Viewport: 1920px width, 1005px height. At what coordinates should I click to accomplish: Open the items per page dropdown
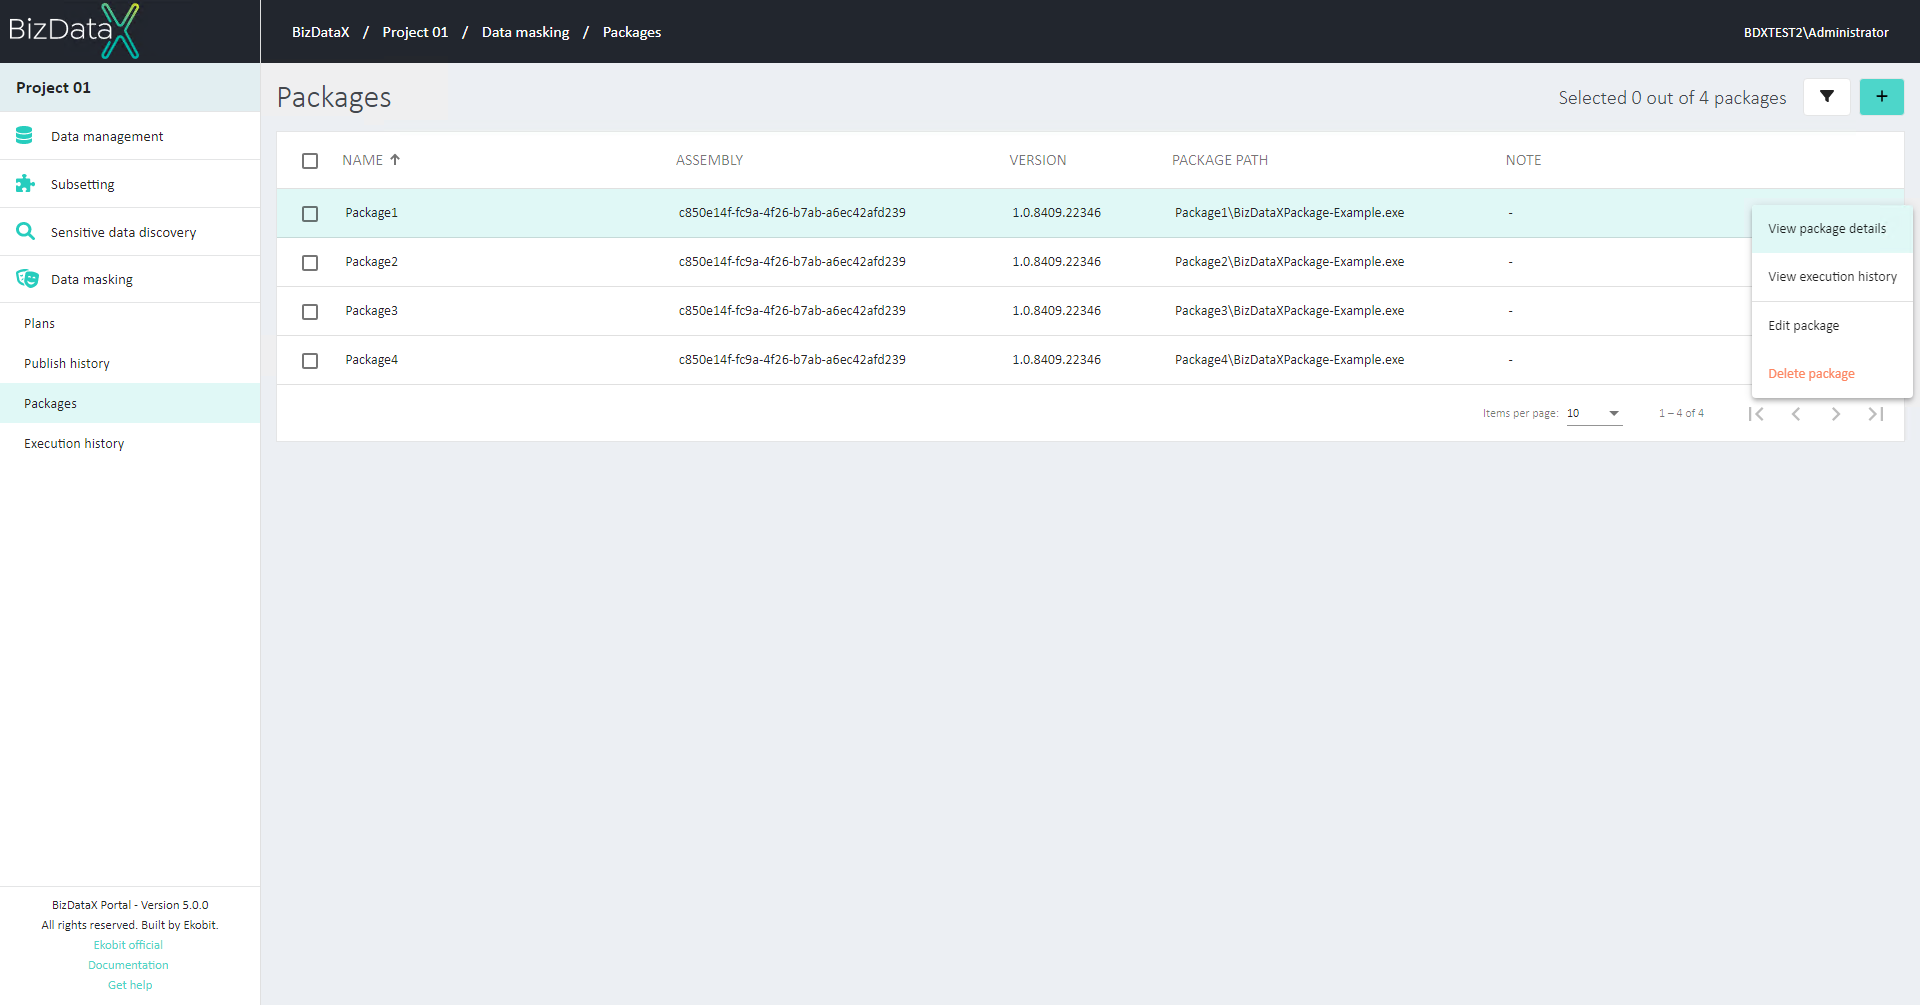click(x=1594, y=413)
